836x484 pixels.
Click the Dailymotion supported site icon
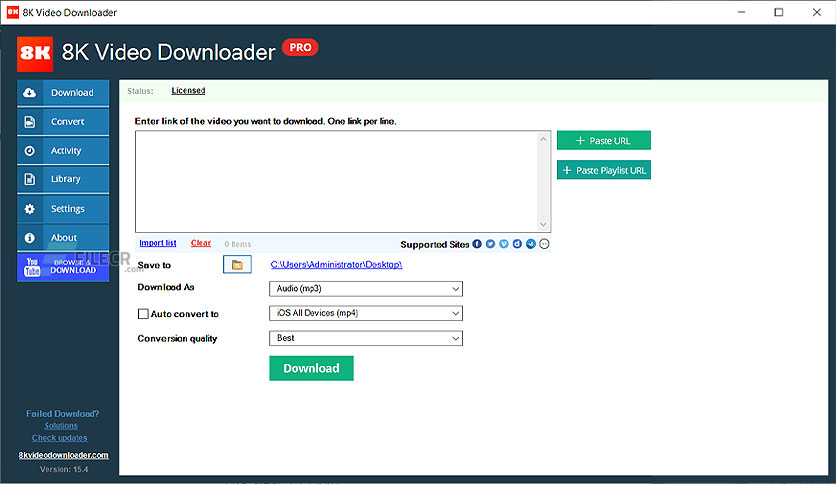tap(517, 244)
